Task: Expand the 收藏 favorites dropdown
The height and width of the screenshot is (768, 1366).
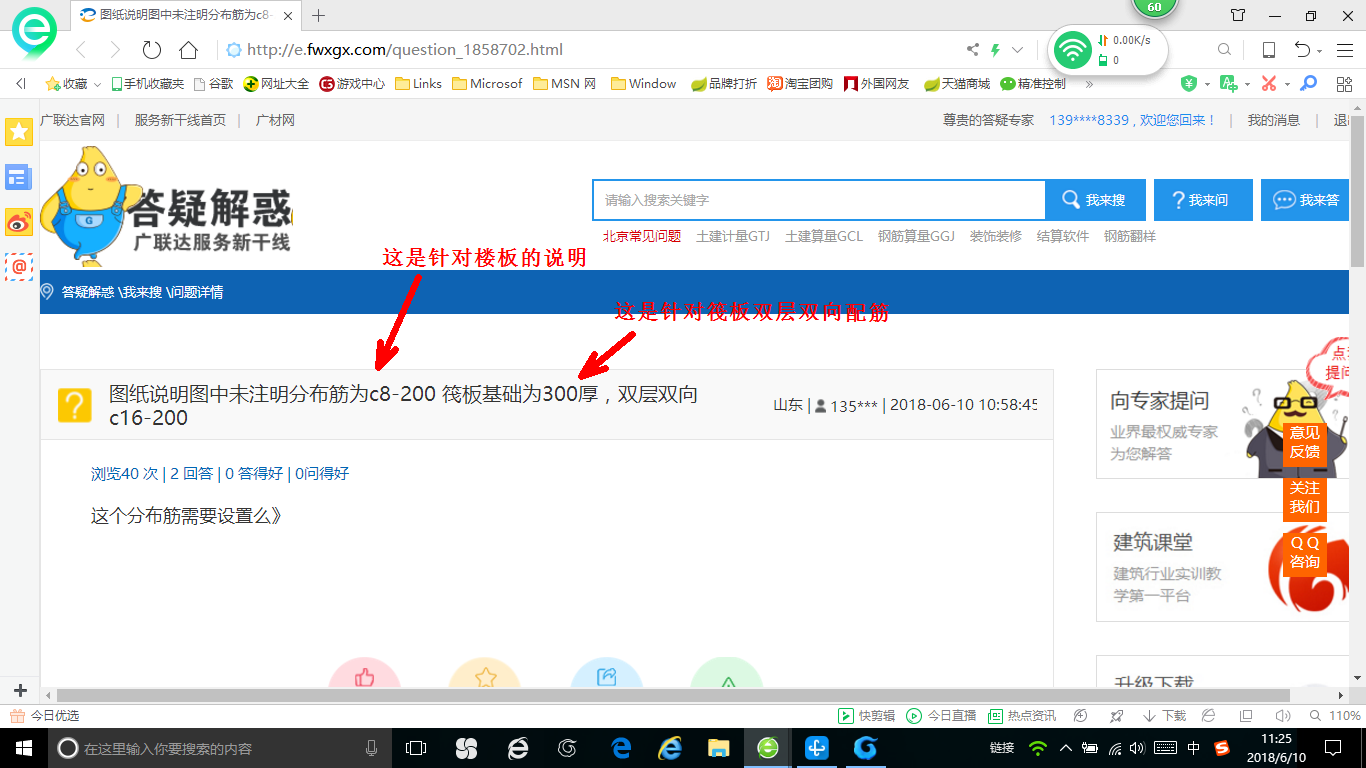Action: 97,84
